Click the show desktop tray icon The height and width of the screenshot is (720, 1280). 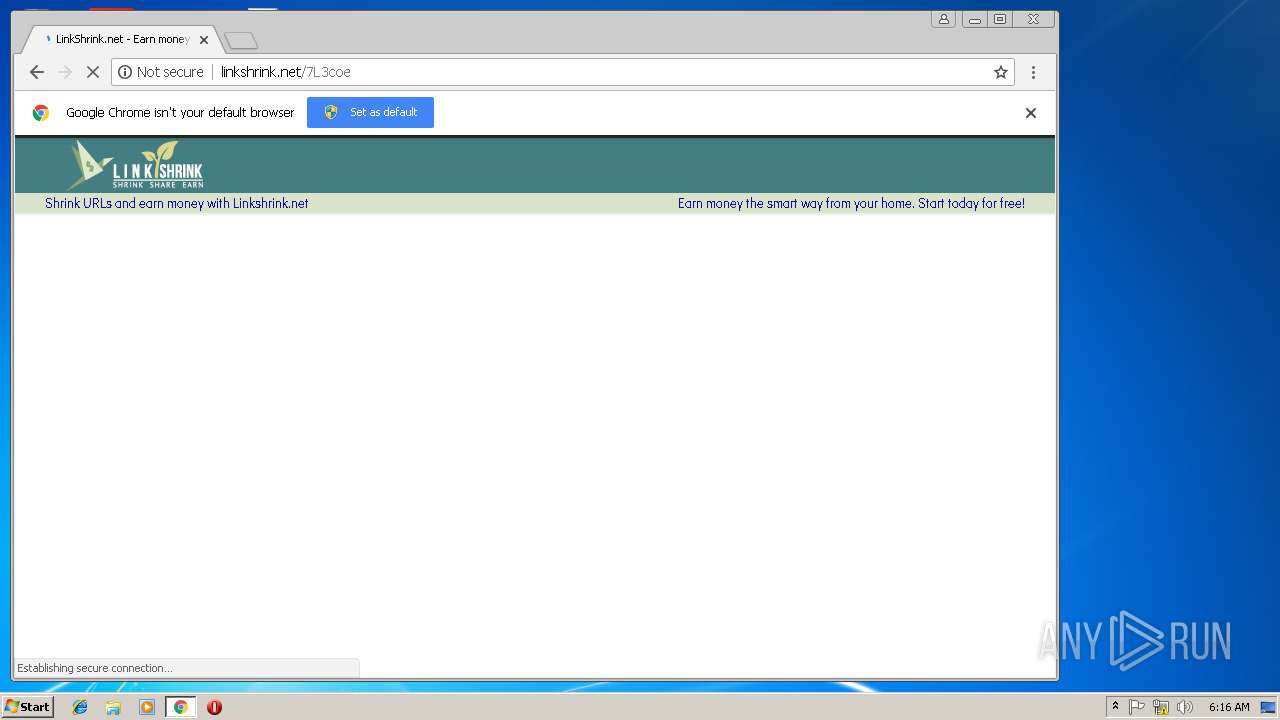pyautogui.click(x=1268, y=707)
